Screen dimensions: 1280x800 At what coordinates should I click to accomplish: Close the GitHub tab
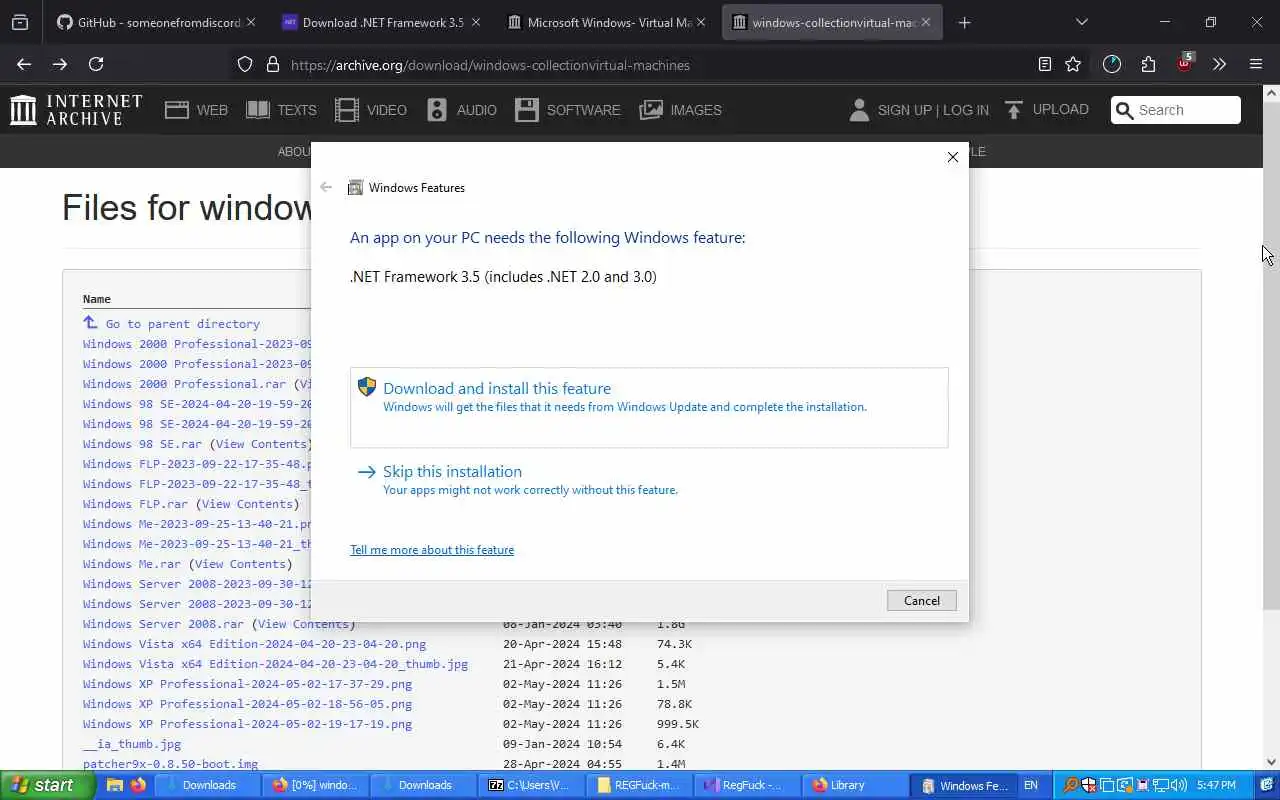[250, 22]
